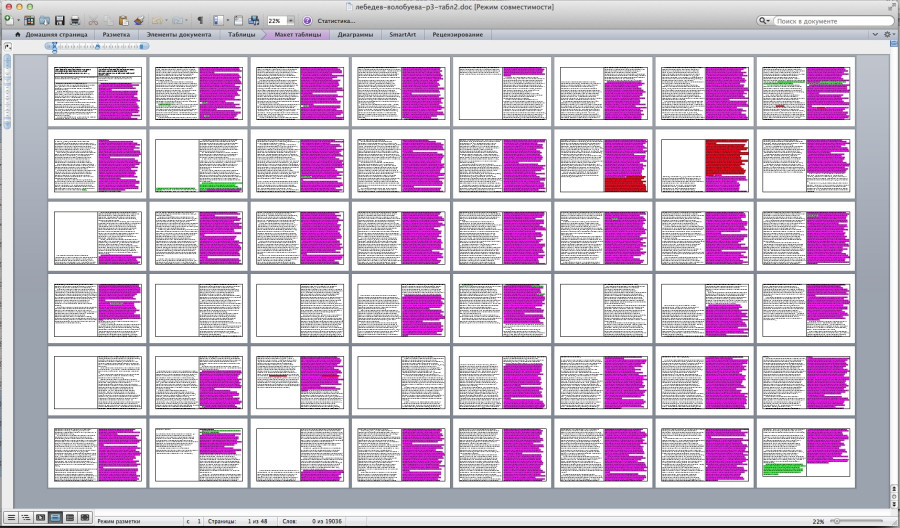900x528 pixels.
Task: Click the New document icon
Action: (7, 20)
